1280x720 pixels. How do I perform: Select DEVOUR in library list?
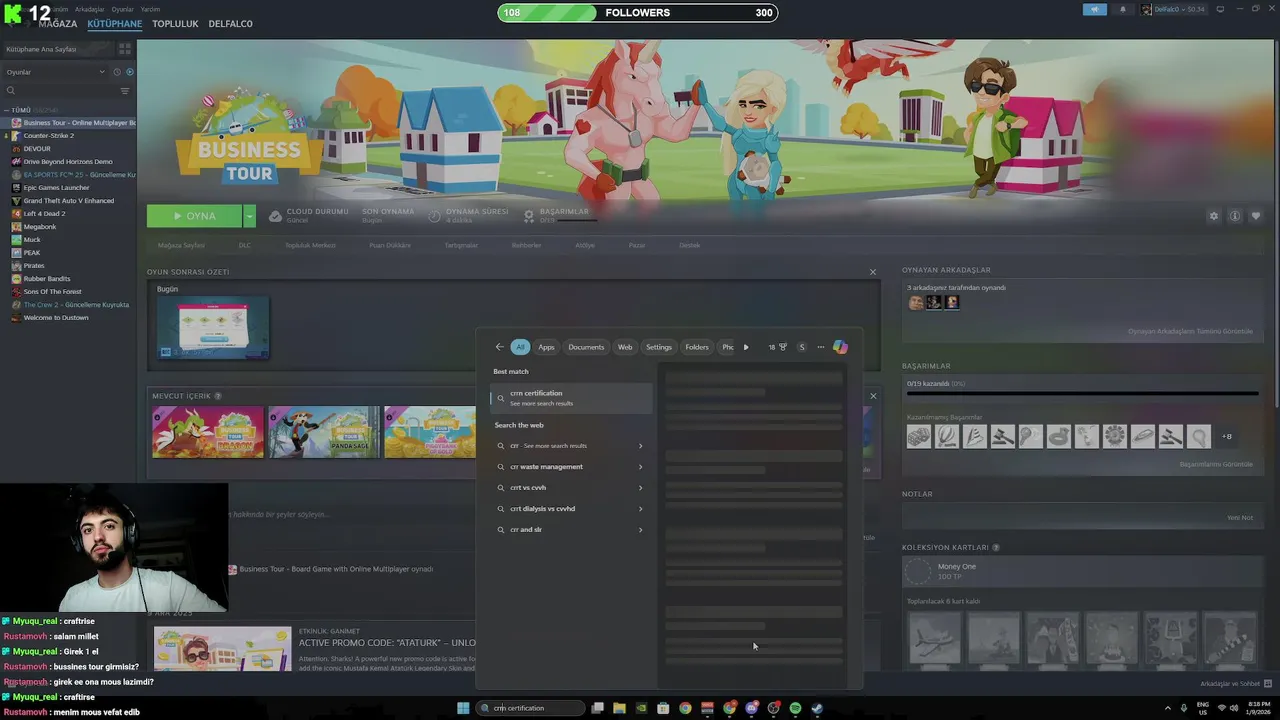[36, 149]
